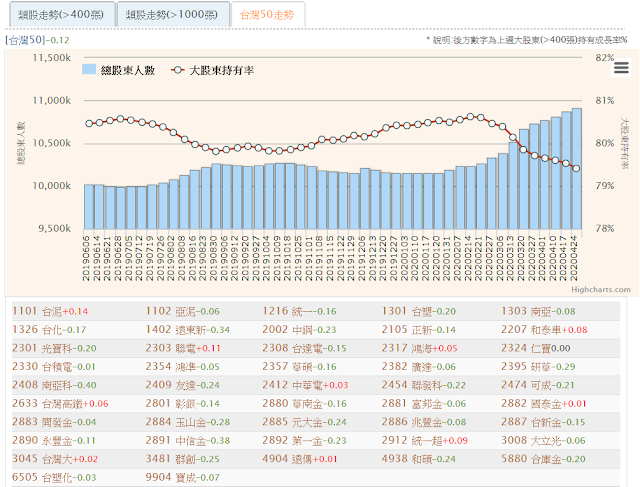Switch to 類股走勢(>1000張) tab
The width and height of the screenshot is (640, 487).
(173, 15)
